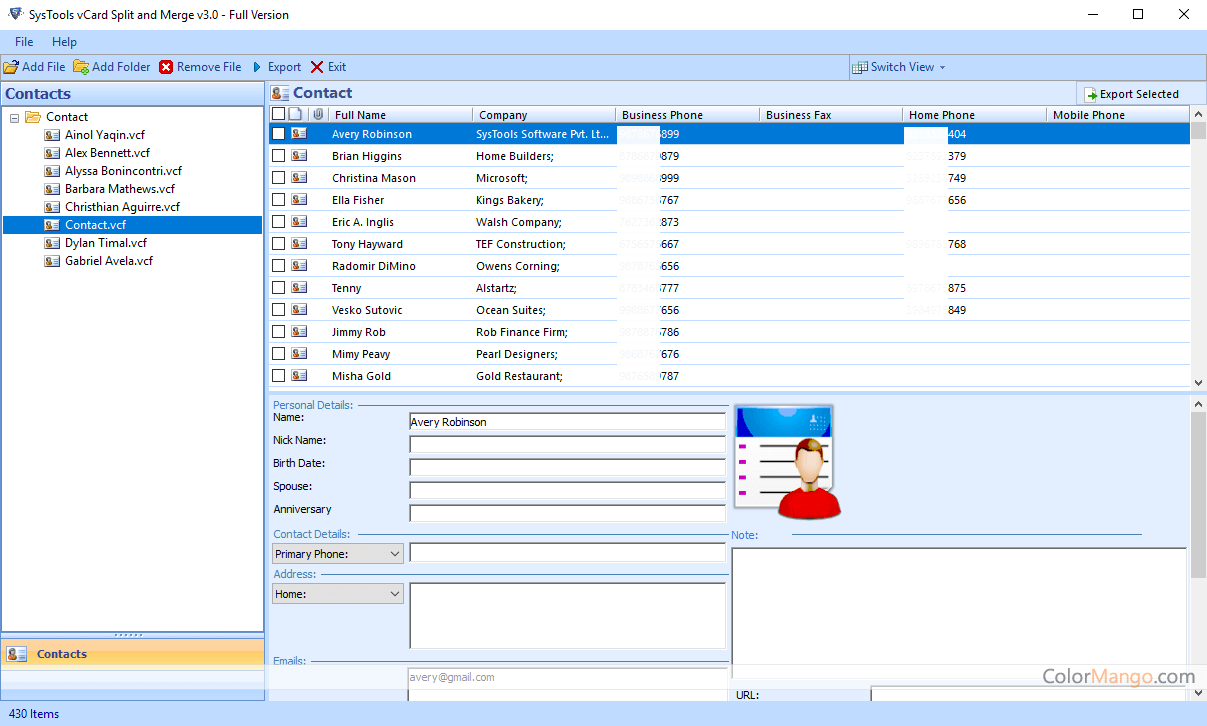Click the Switch View grid icon
This screenshot has height=726, width=1207.
pos(861,67)
